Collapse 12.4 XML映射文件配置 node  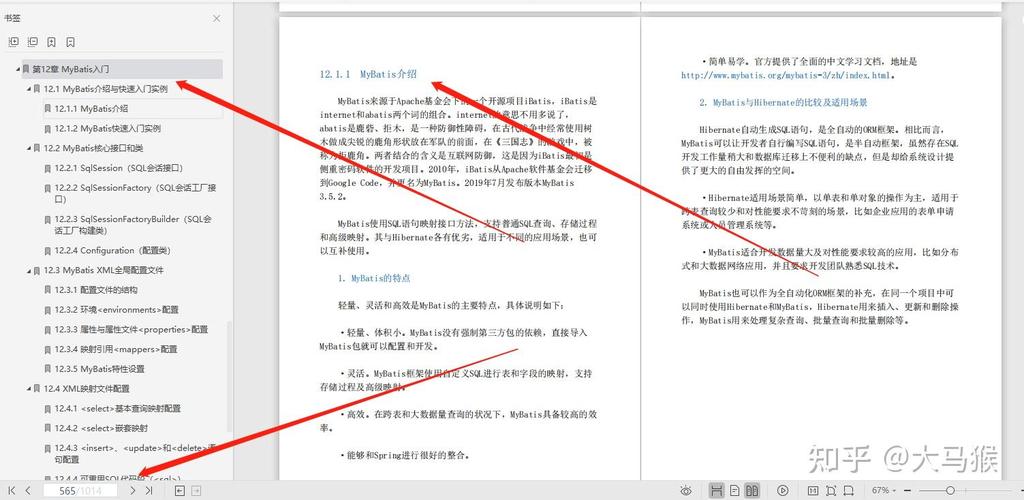click(29, 388)
